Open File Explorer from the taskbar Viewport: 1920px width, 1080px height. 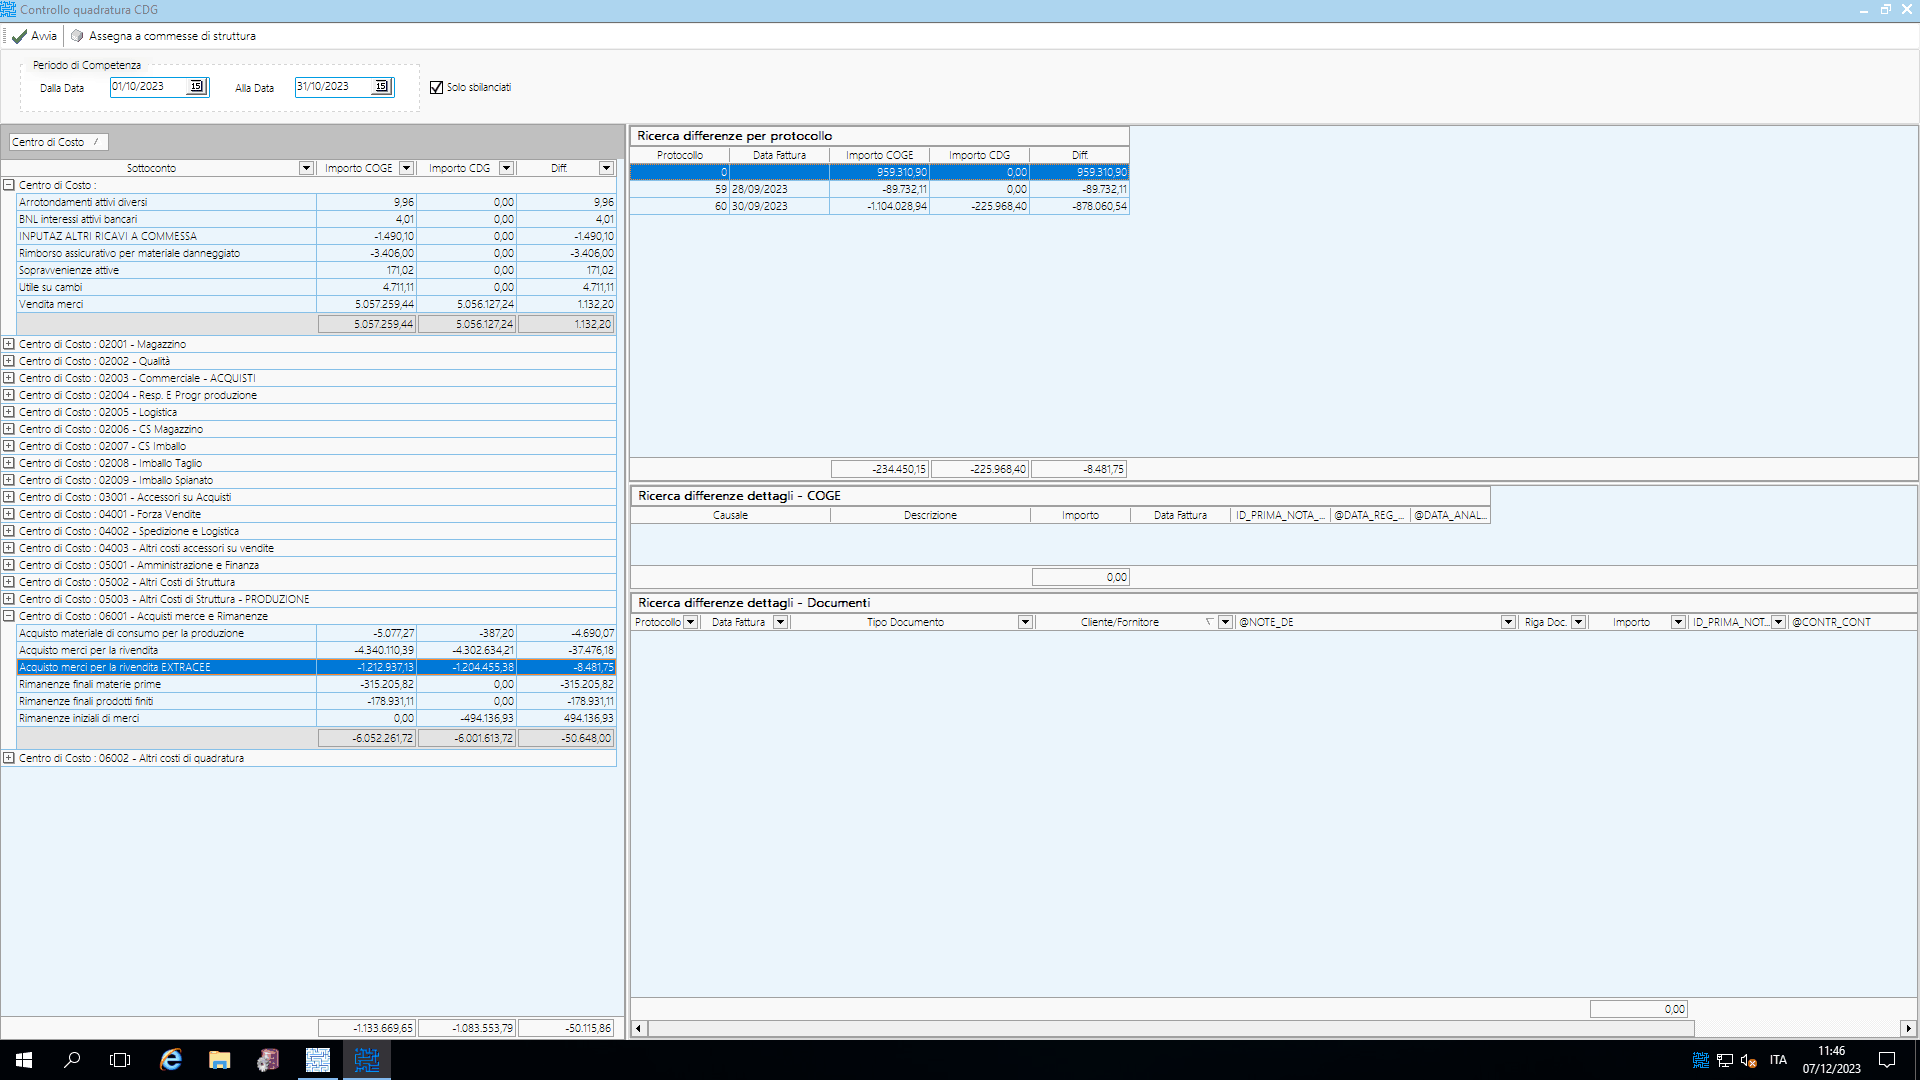pyautogui.click(x=219, y=1060)
